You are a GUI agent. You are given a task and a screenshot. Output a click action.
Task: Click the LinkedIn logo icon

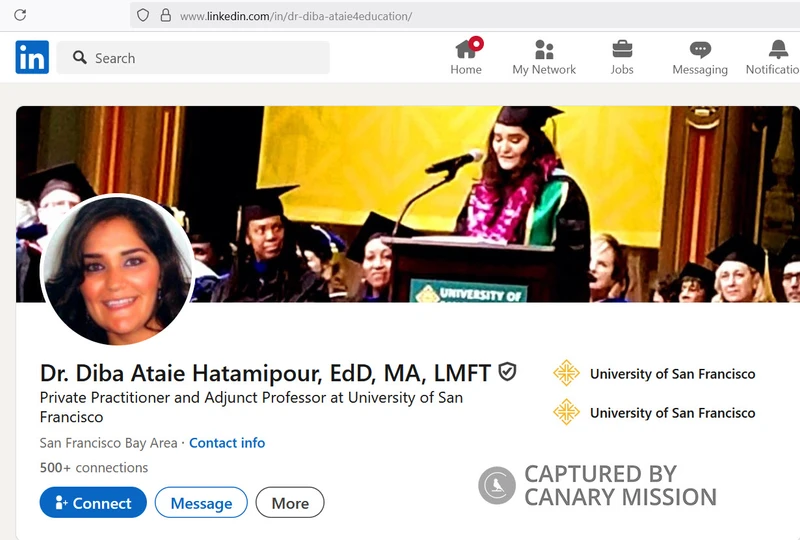[32, 57]
